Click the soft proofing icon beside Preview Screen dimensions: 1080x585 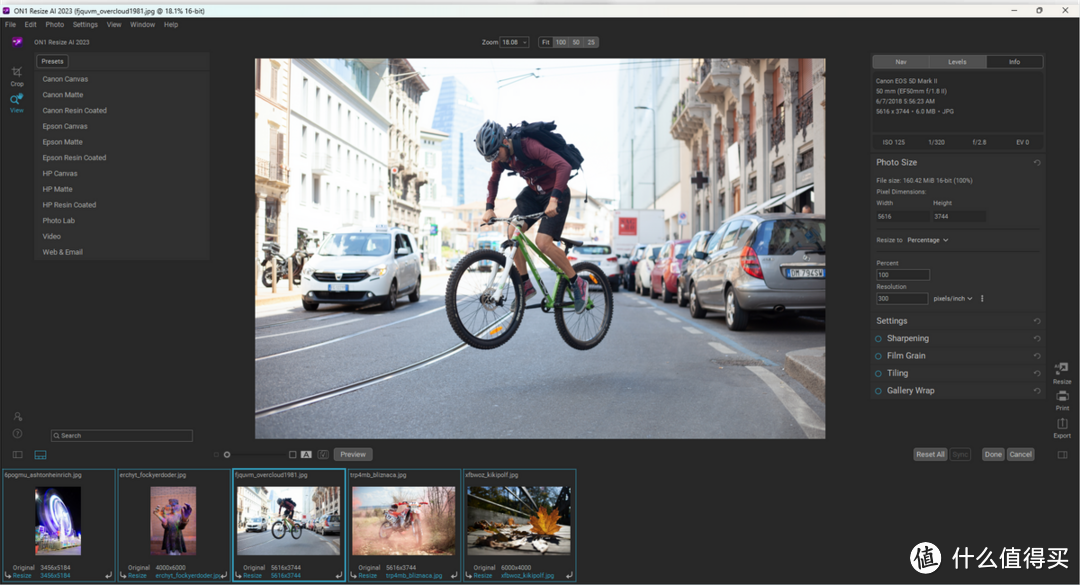pyautogui.click(x=323, y=455)
